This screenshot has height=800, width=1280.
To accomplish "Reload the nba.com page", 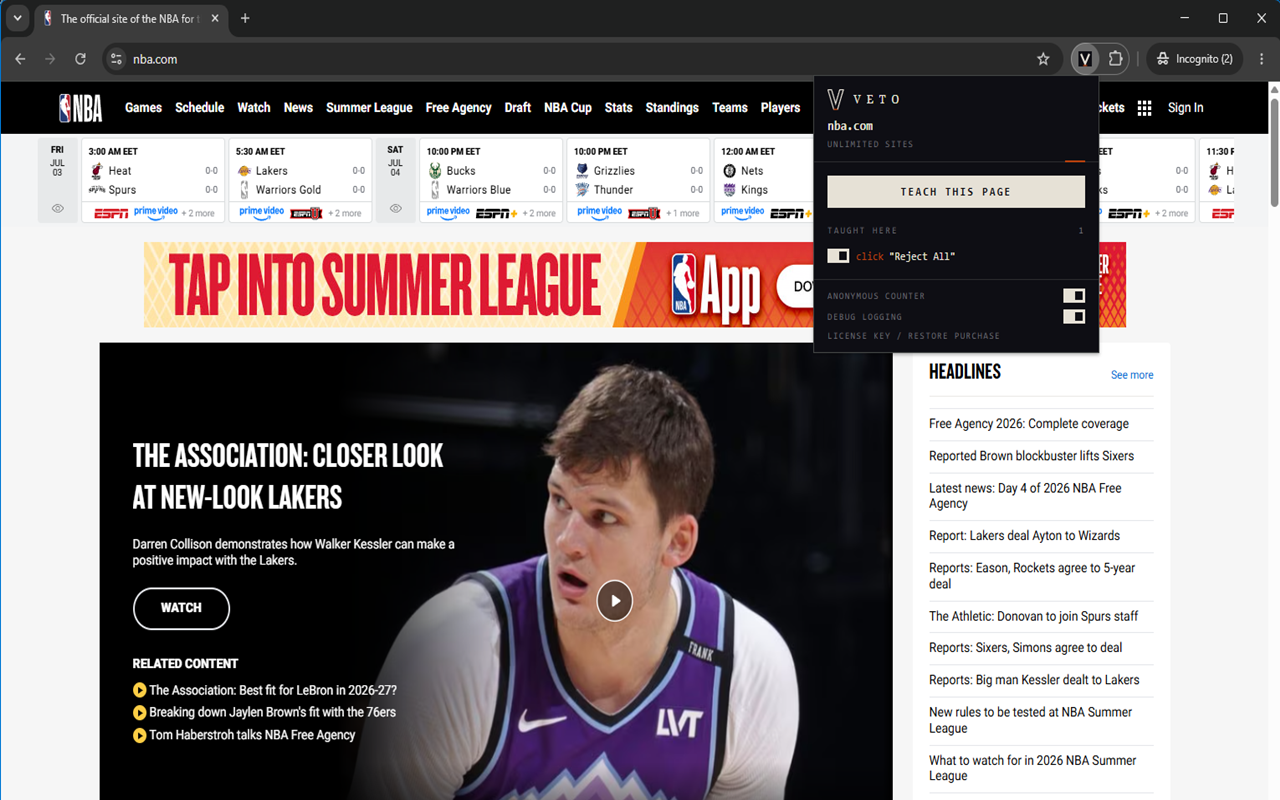I will [x=80, y=59].
